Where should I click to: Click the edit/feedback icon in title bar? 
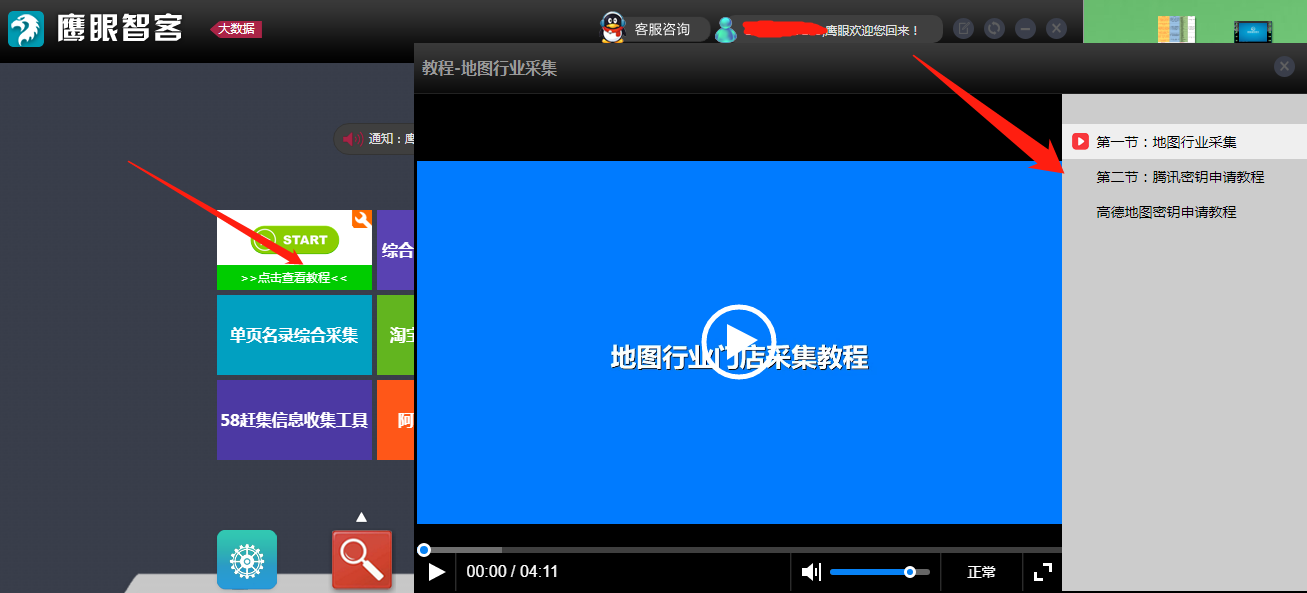(x=963, y=28)
